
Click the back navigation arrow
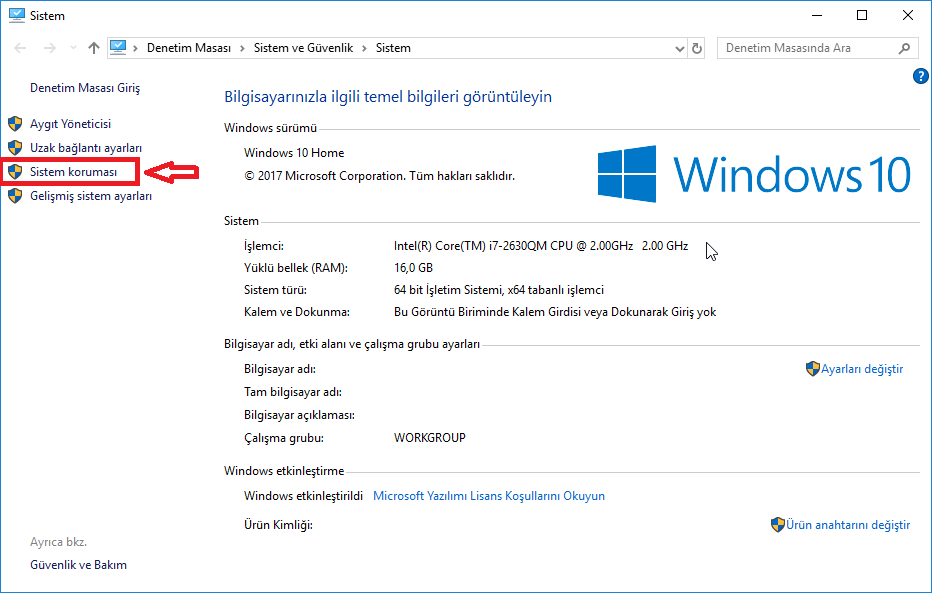pyautogui.click(x=20, y=47)
